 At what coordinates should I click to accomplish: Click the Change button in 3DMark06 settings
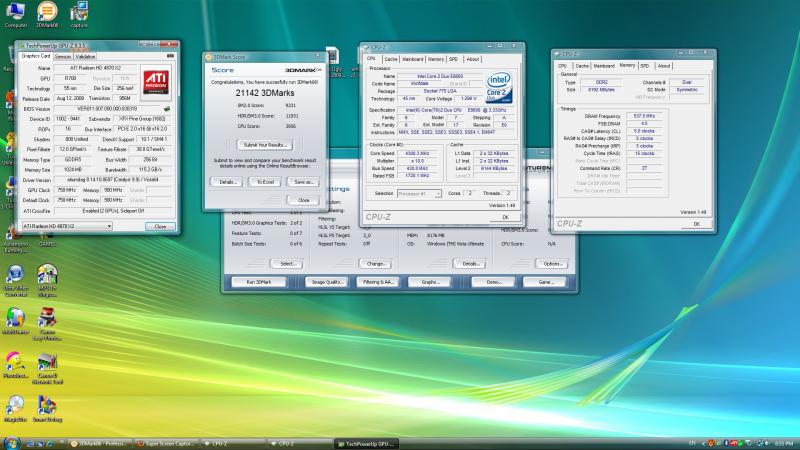375,264
